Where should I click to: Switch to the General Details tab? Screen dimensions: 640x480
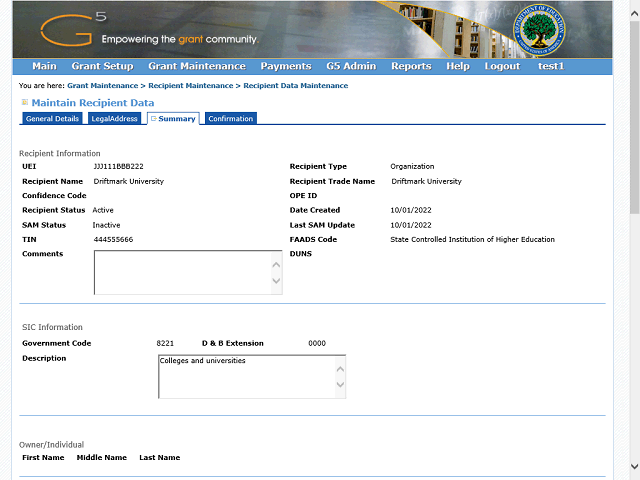tap(52, 119)
